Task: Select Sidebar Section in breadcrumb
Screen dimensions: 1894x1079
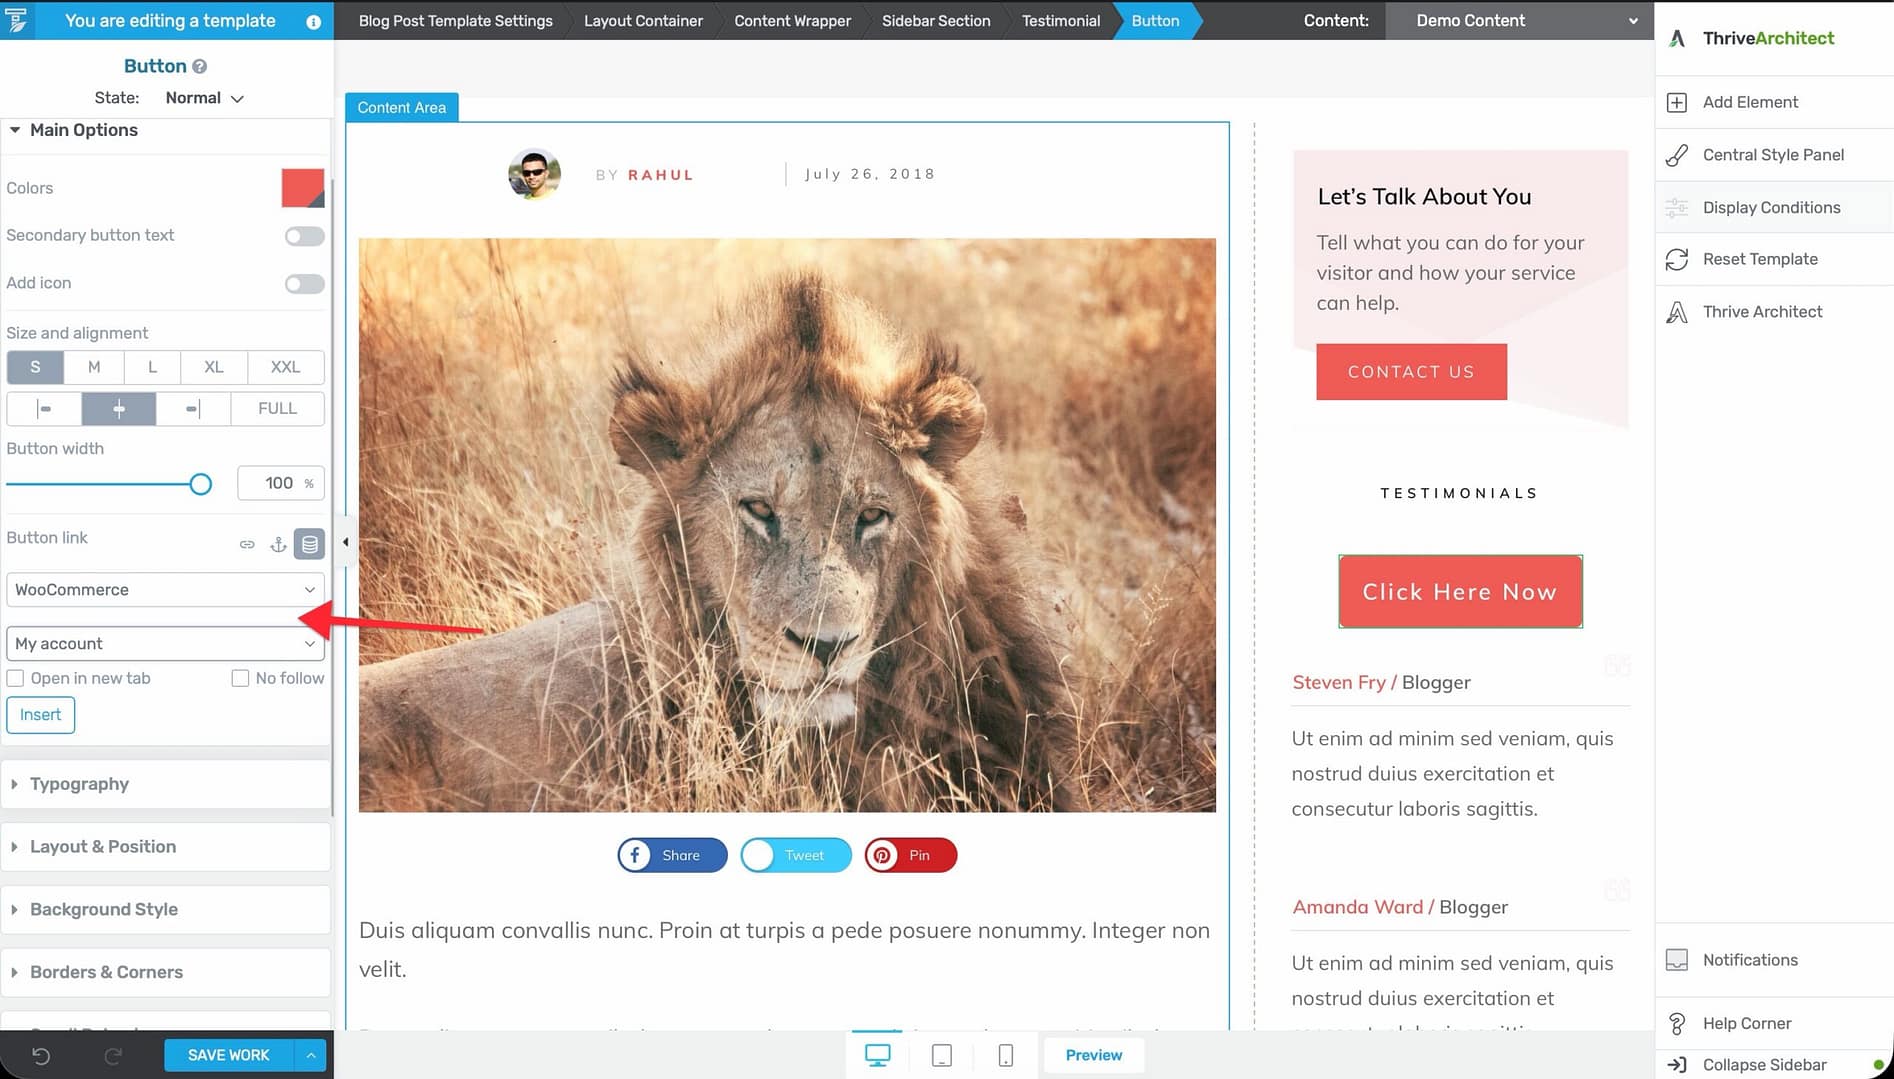Action: (935, 20)
